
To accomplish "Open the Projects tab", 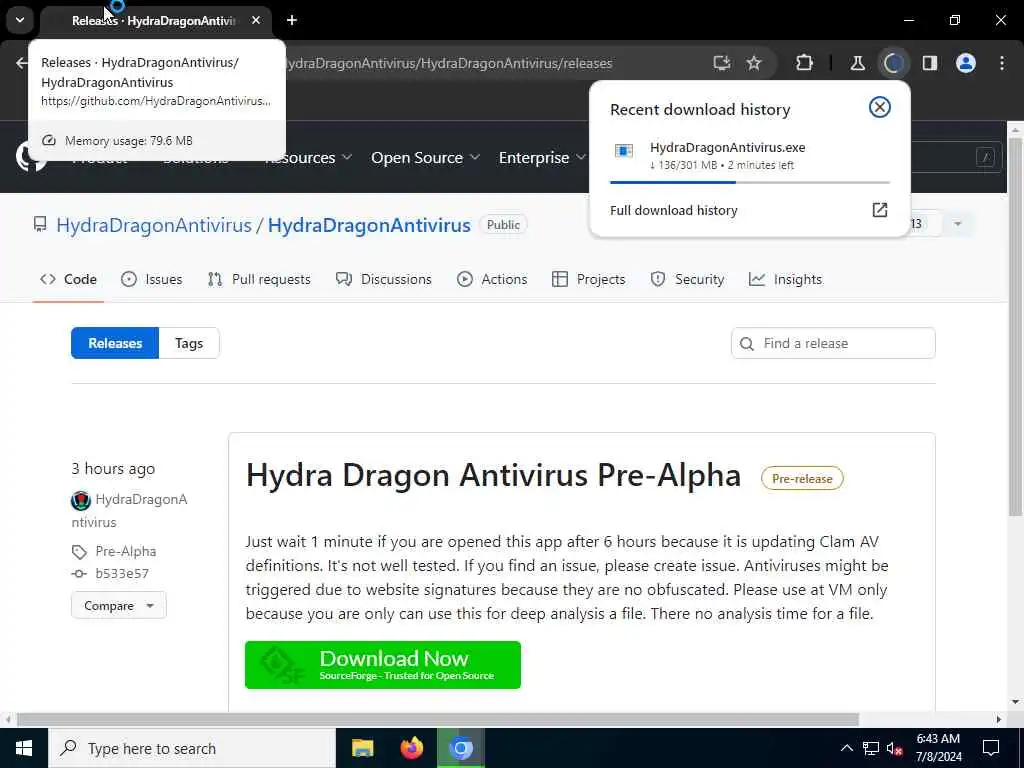I will tap(588, 280).
